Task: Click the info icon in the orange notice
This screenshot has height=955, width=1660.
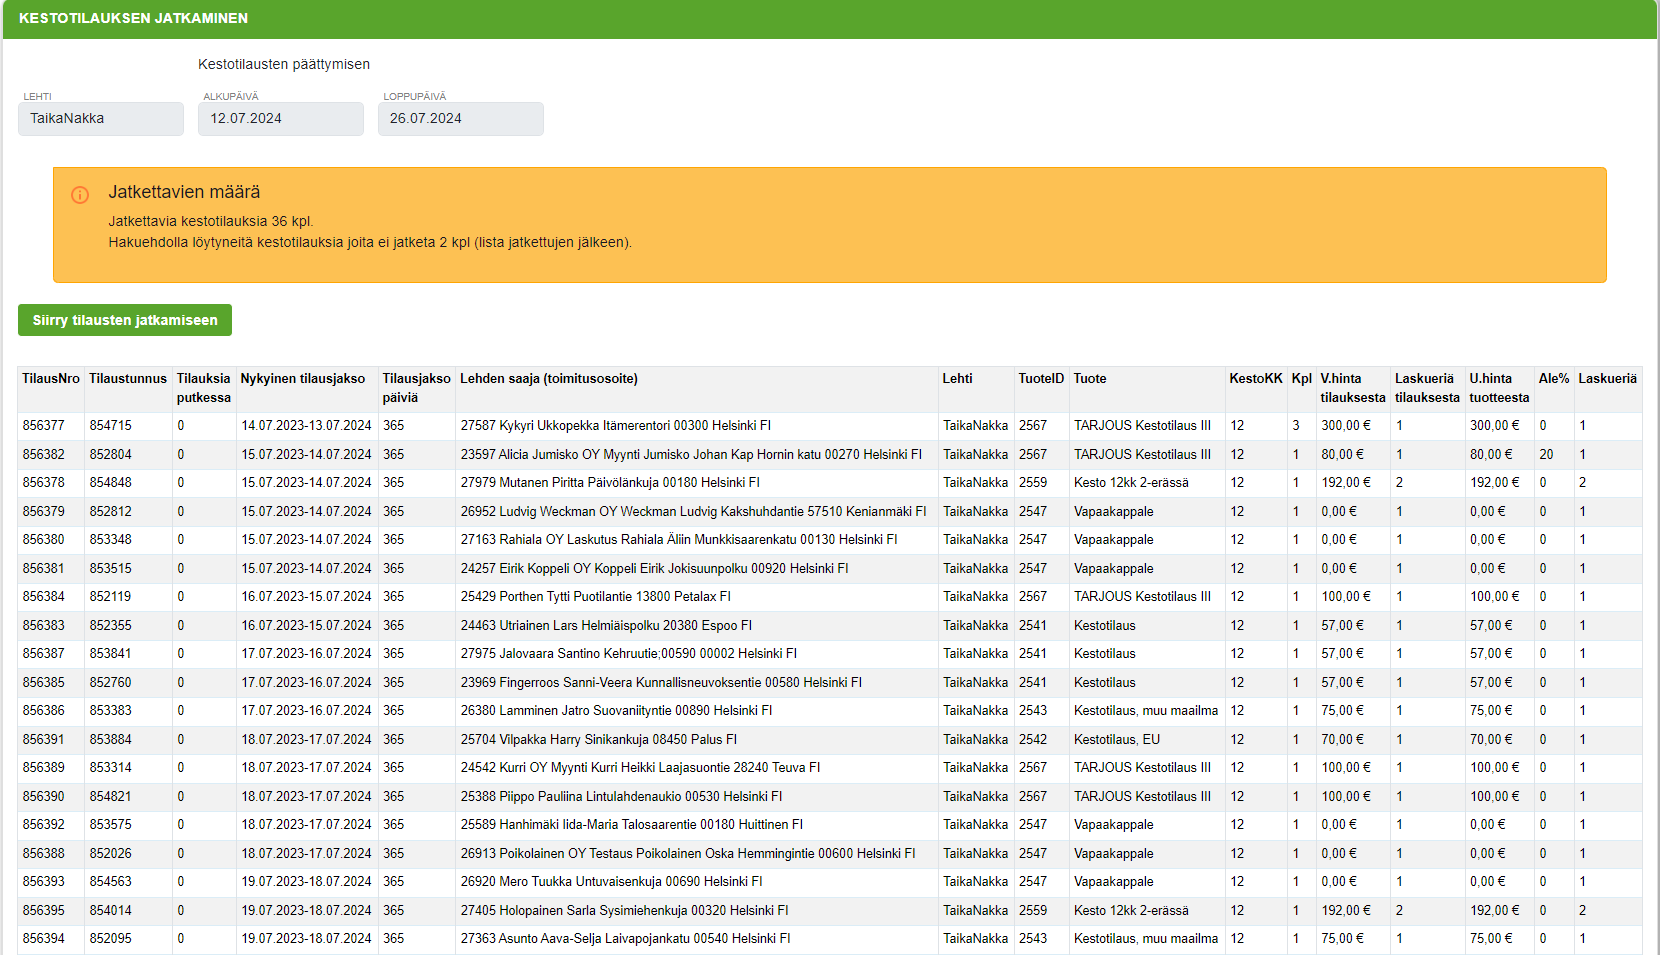Action: (x=80, y=195)
